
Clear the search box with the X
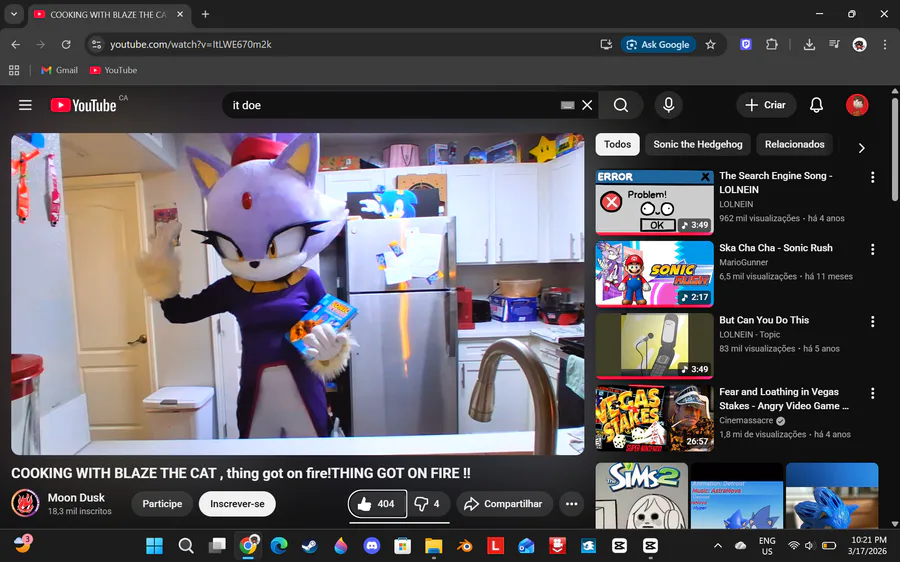587,105
